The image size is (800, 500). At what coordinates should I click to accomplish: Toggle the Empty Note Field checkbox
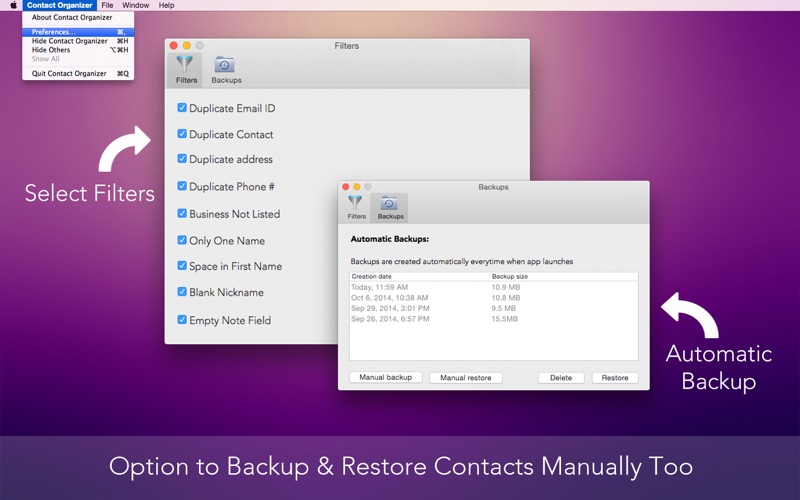coord(182,320)
